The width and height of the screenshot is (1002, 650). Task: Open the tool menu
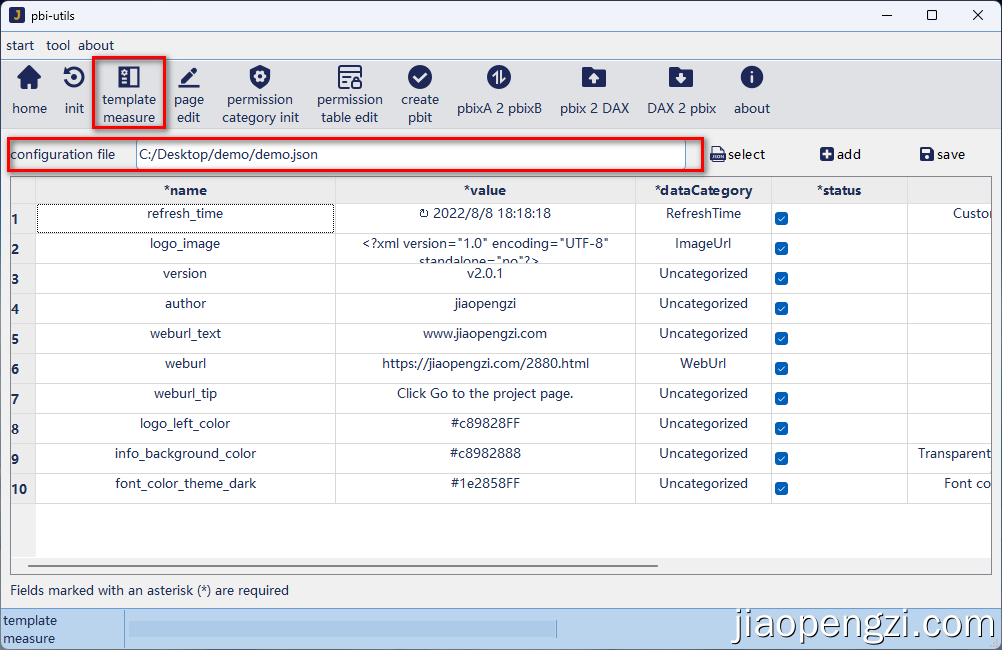coord(58,45)
